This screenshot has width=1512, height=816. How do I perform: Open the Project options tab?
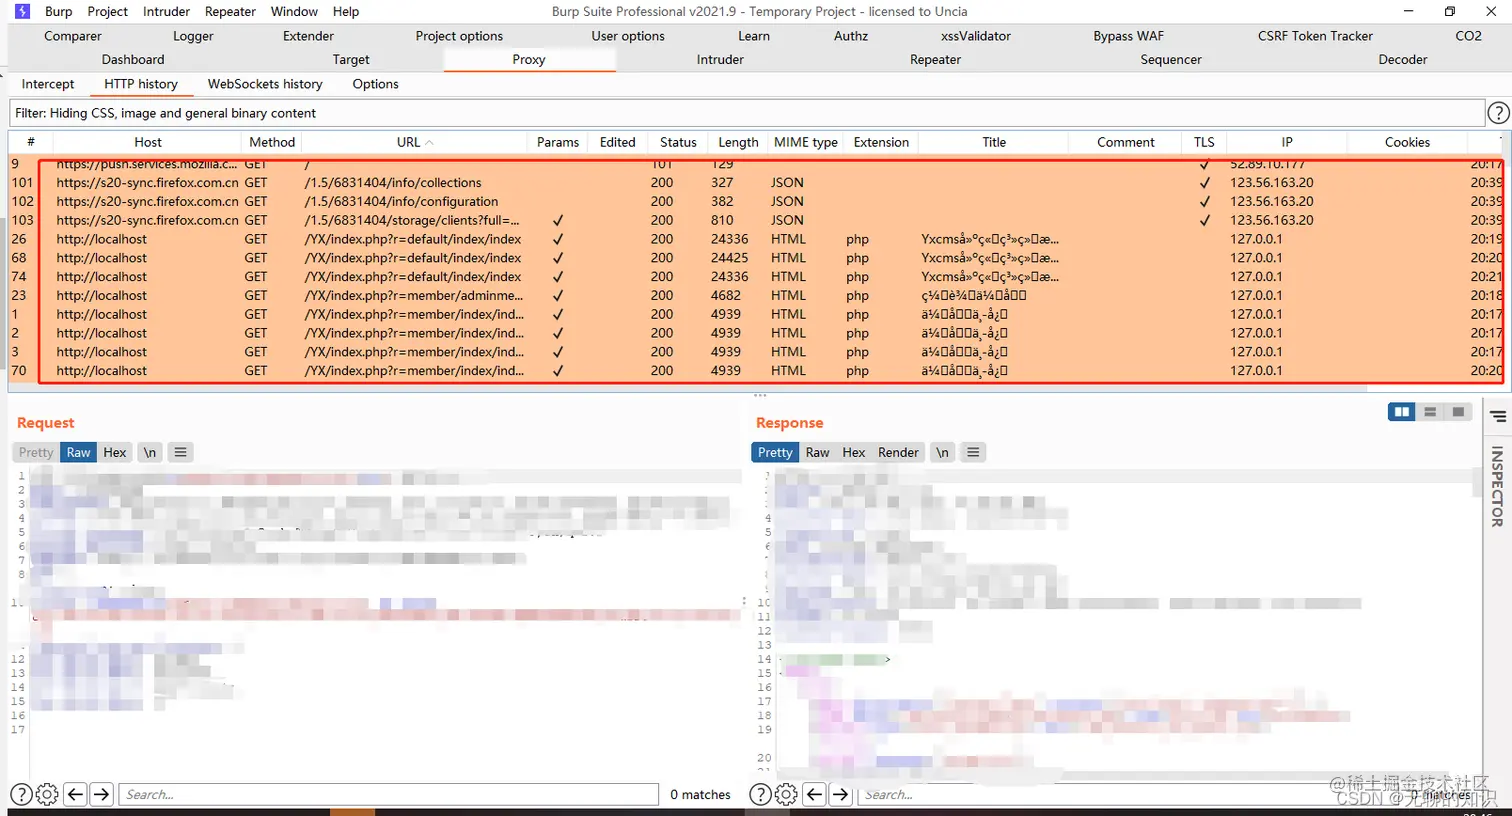coord(459,36)
